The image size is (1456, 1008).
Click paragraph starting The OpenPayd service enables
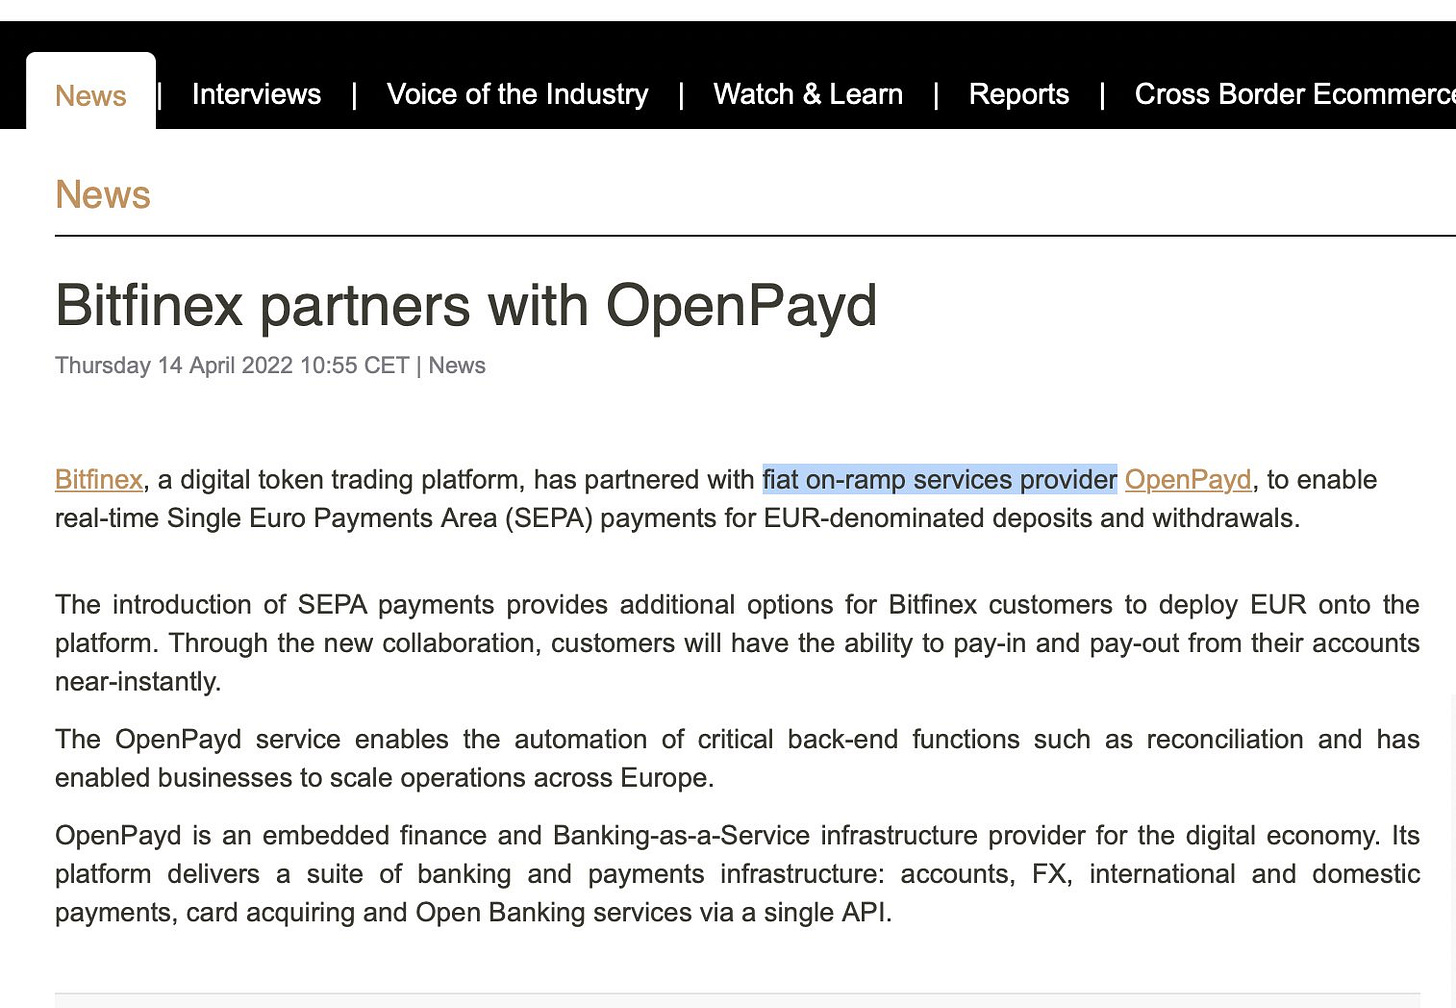(x=737, y=758)
